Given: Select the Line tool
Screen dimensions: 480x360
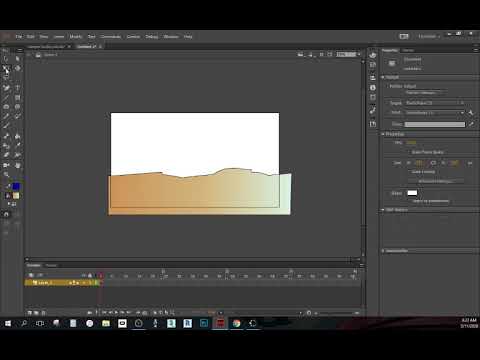Looking at the screenshot, I should tap(6, 98).
